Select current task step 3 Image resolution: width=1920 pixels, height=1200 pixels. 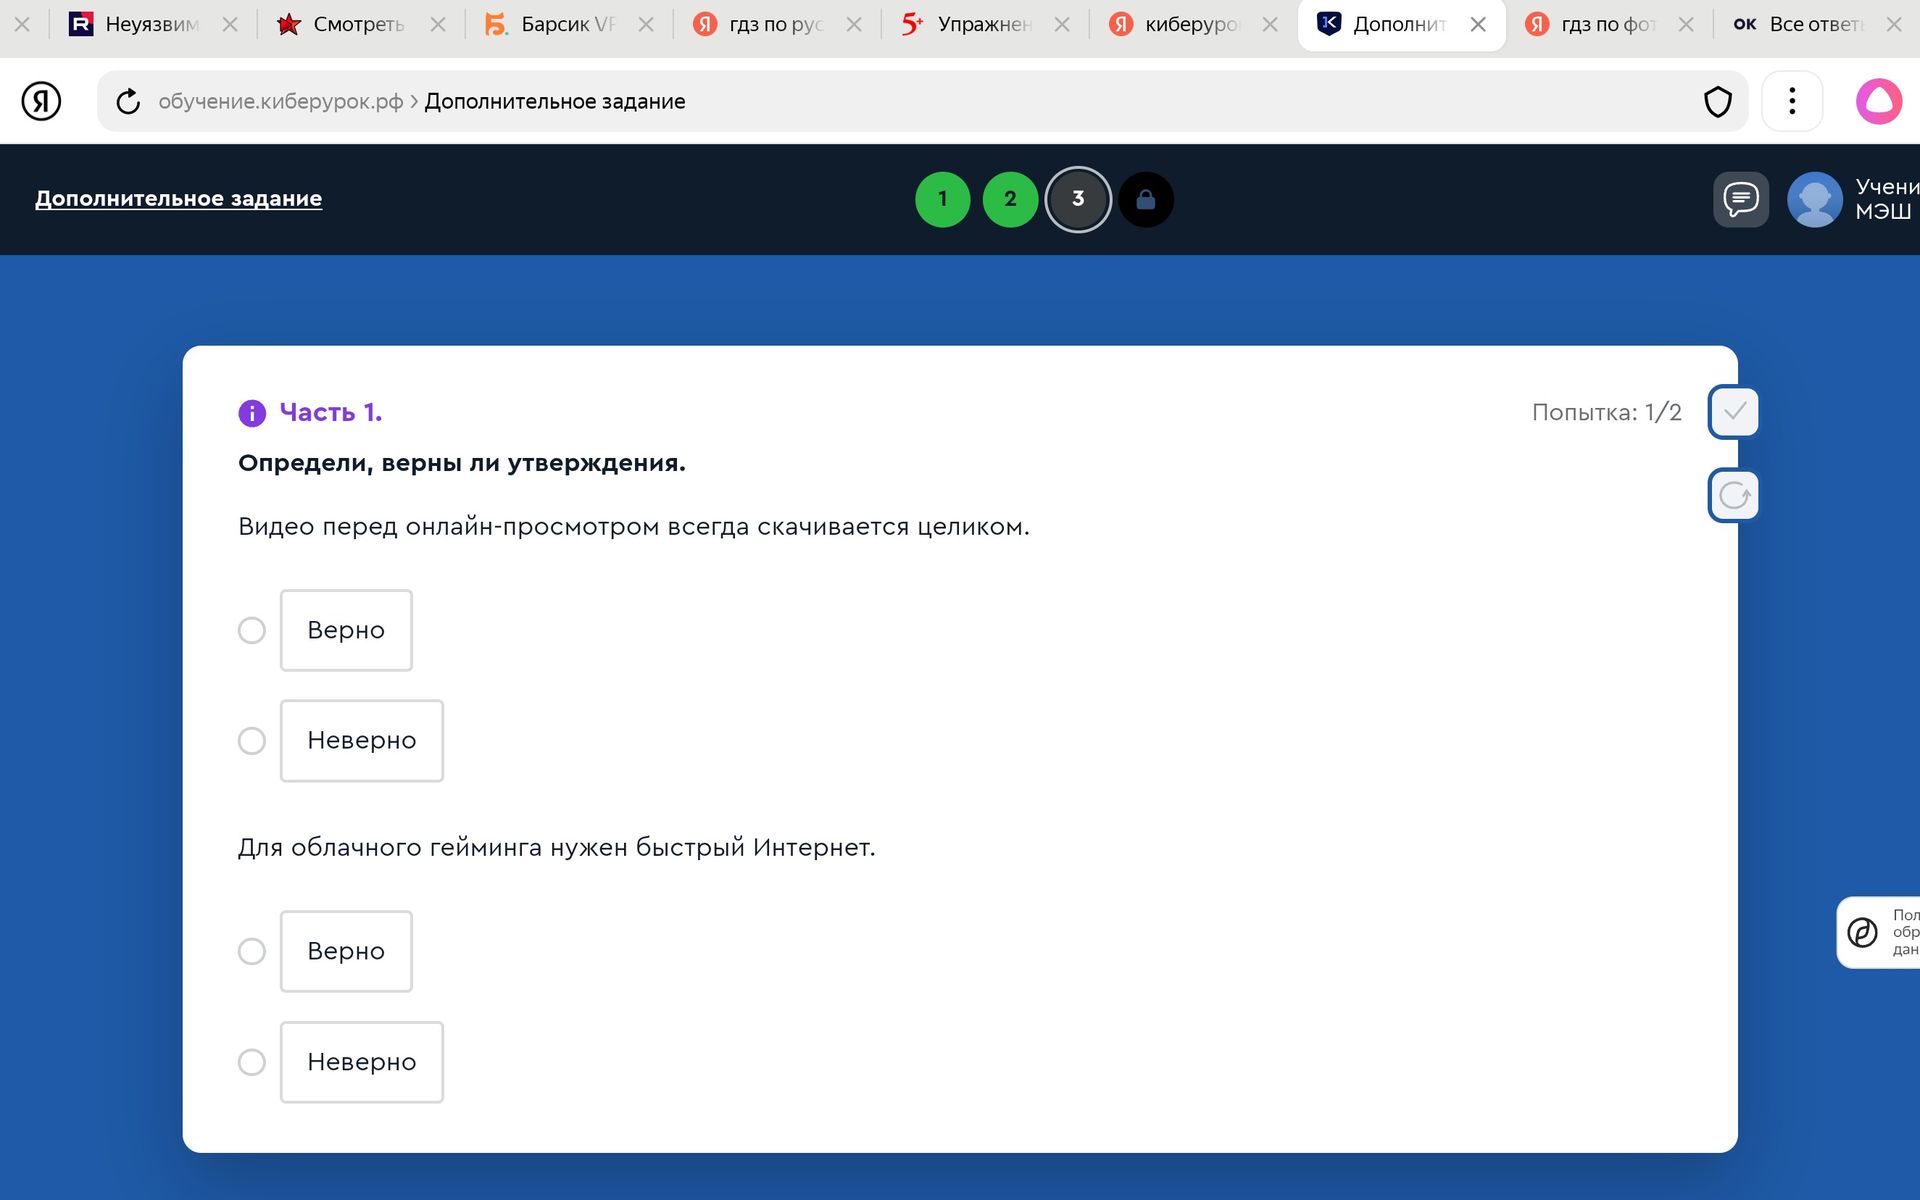point(1078,199)
